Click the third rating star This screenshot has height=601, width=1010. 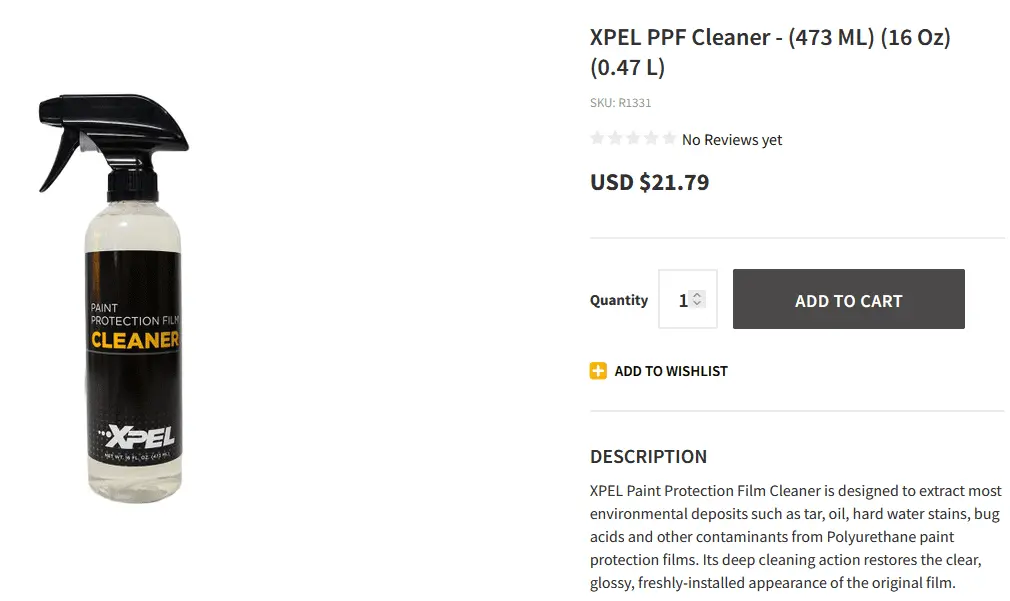coord(633,139)
